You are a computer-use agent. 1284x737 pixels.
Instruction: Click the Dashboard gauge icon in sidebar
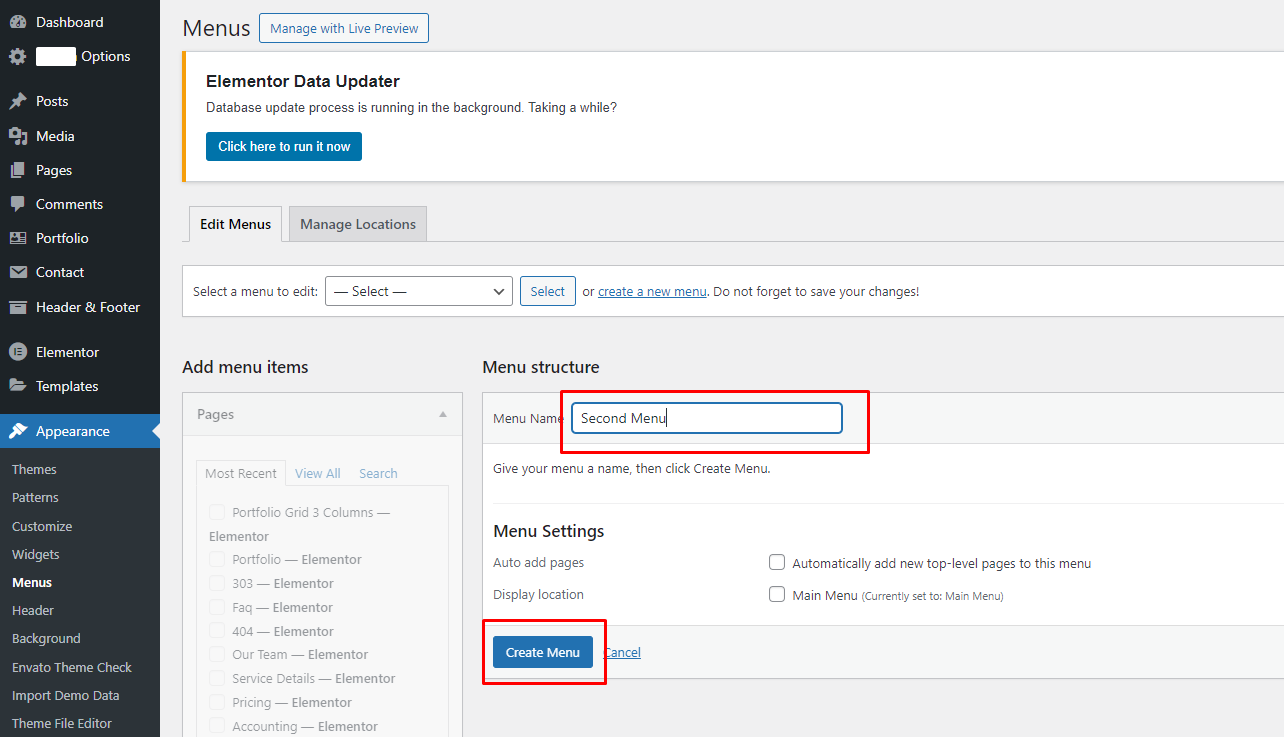18,22
